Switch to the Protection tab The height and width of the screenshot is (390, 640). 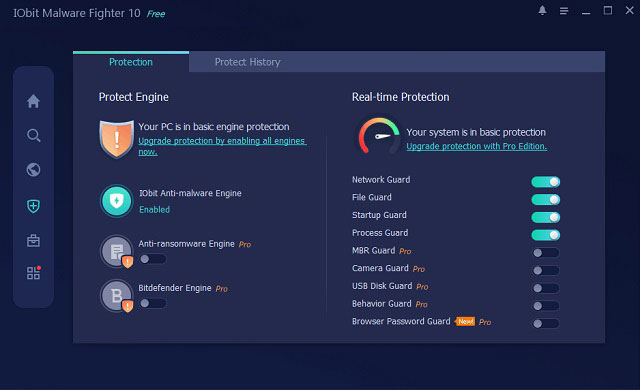[x=131, y=62]
